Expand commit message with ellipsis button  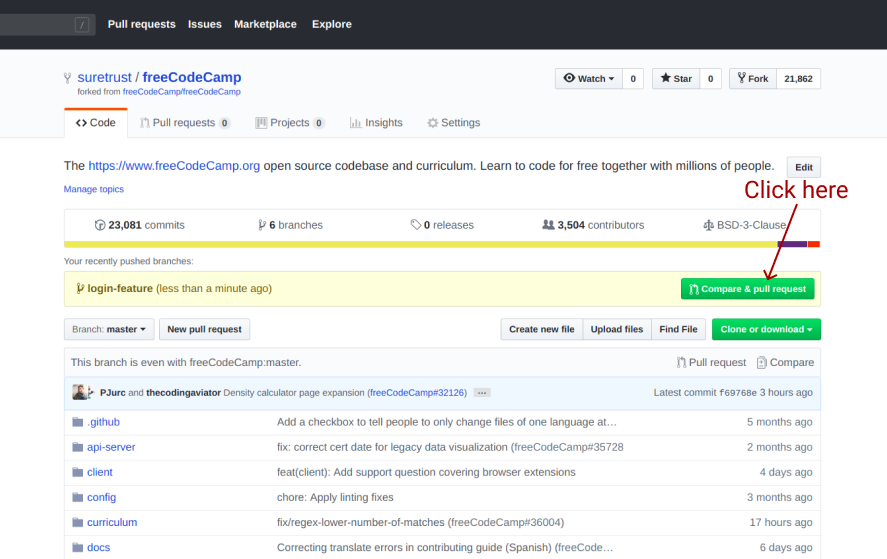pos(482,393)
